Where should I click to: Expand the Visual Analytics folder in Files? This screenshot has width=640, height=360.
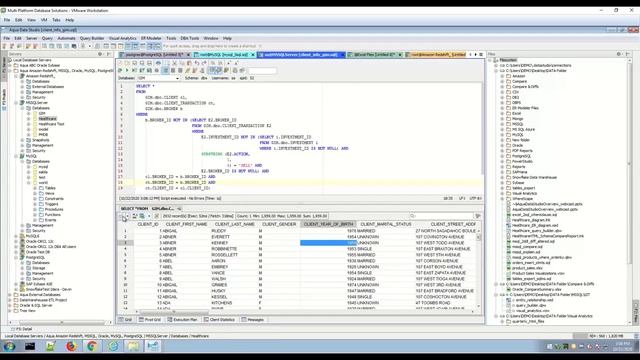click(502, 193)
